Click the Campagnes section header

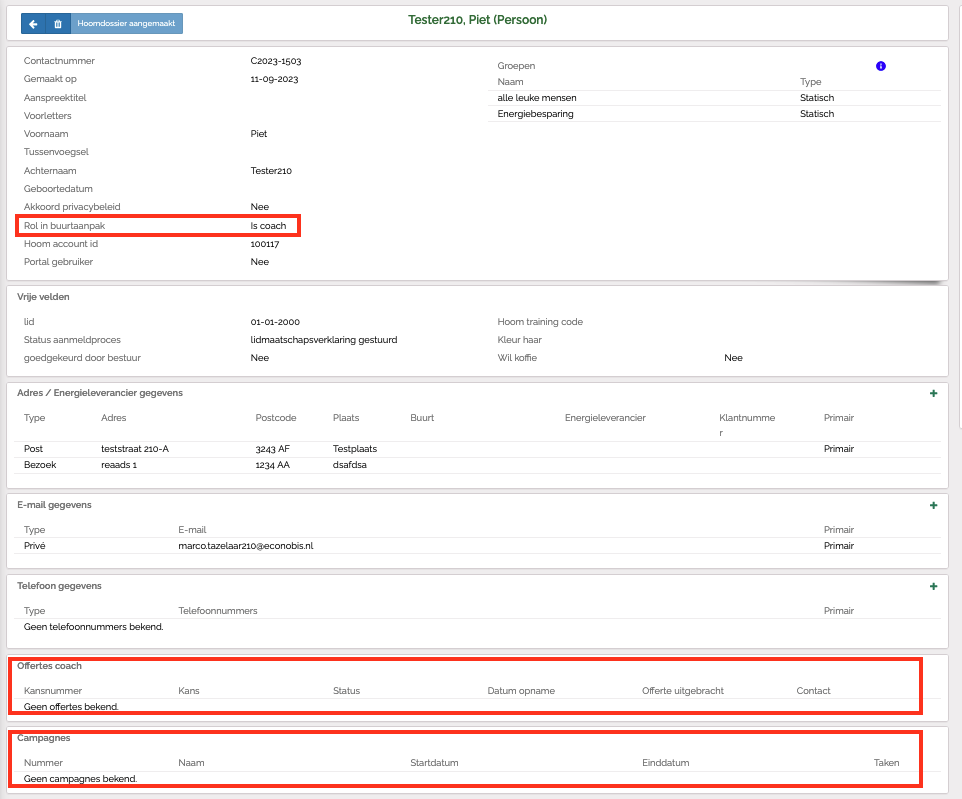tap(44, 737)
